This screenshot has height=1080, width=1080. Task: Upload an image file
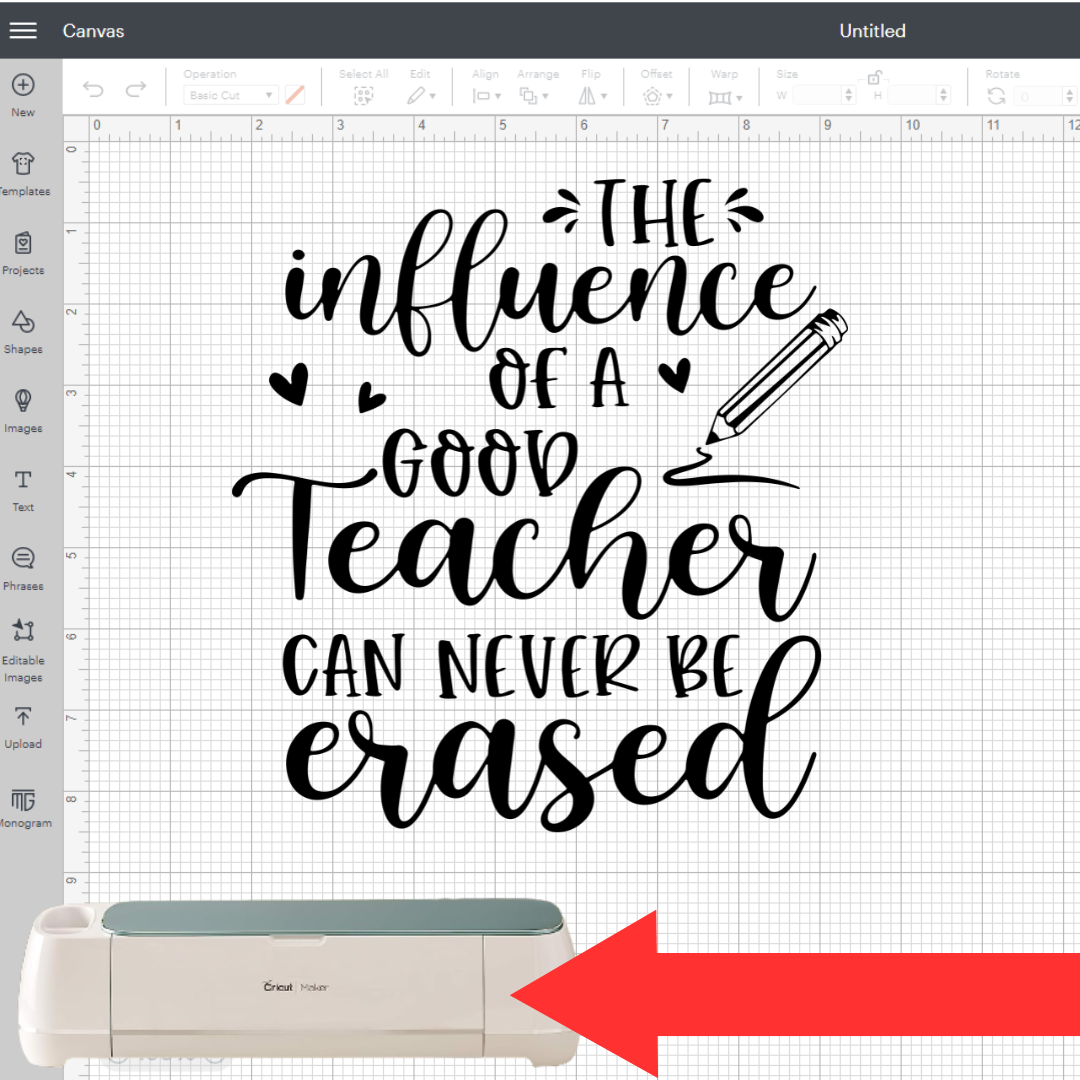(x=23, y=727)
